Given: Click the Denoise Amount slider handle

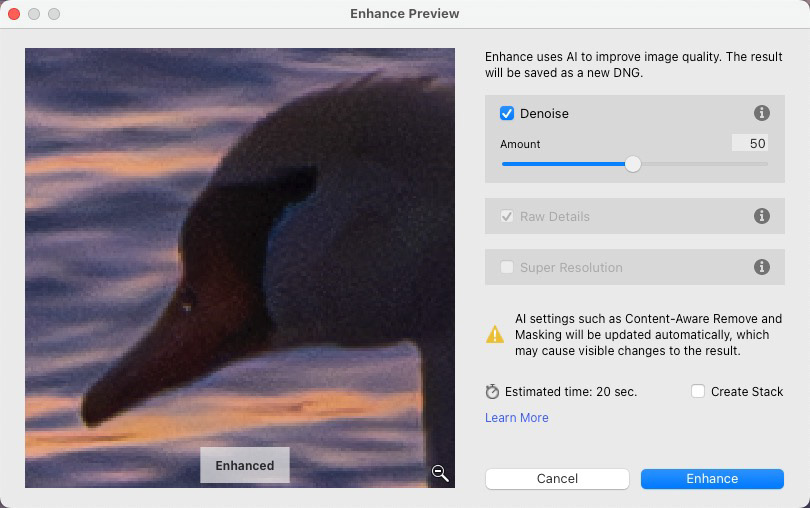Looking at the screenshot, I should (633, 164).
